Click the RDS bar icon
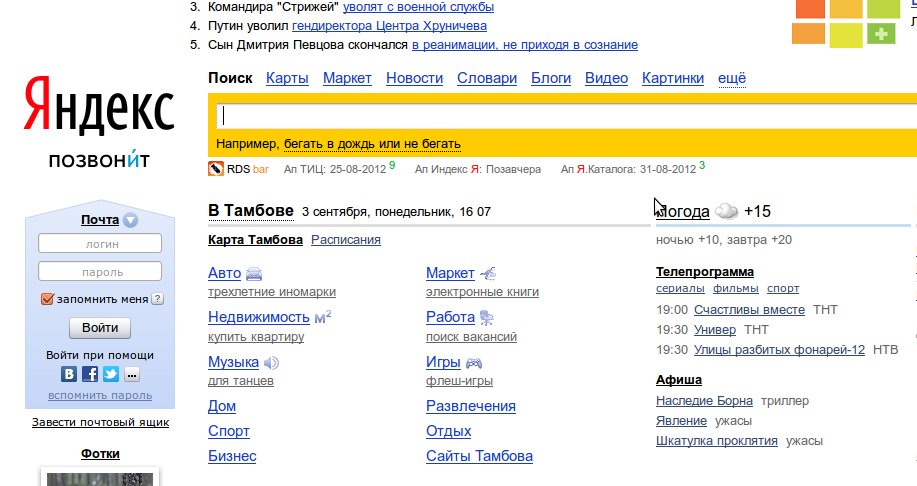917x486 pixels. pyautogui.click(x=215, y=169)
